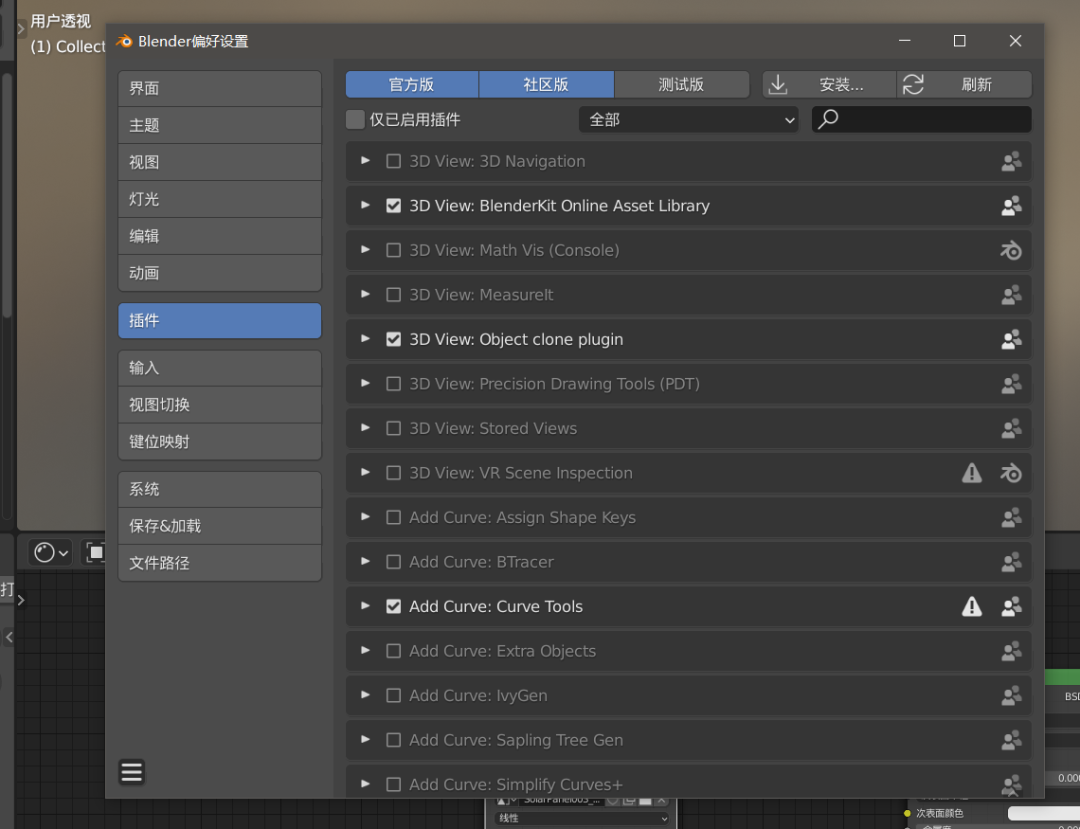The width and height of the screenshot is (1080, 829).
Task: Open the 主题 preferences section
Action: click(x=220, y=125)
